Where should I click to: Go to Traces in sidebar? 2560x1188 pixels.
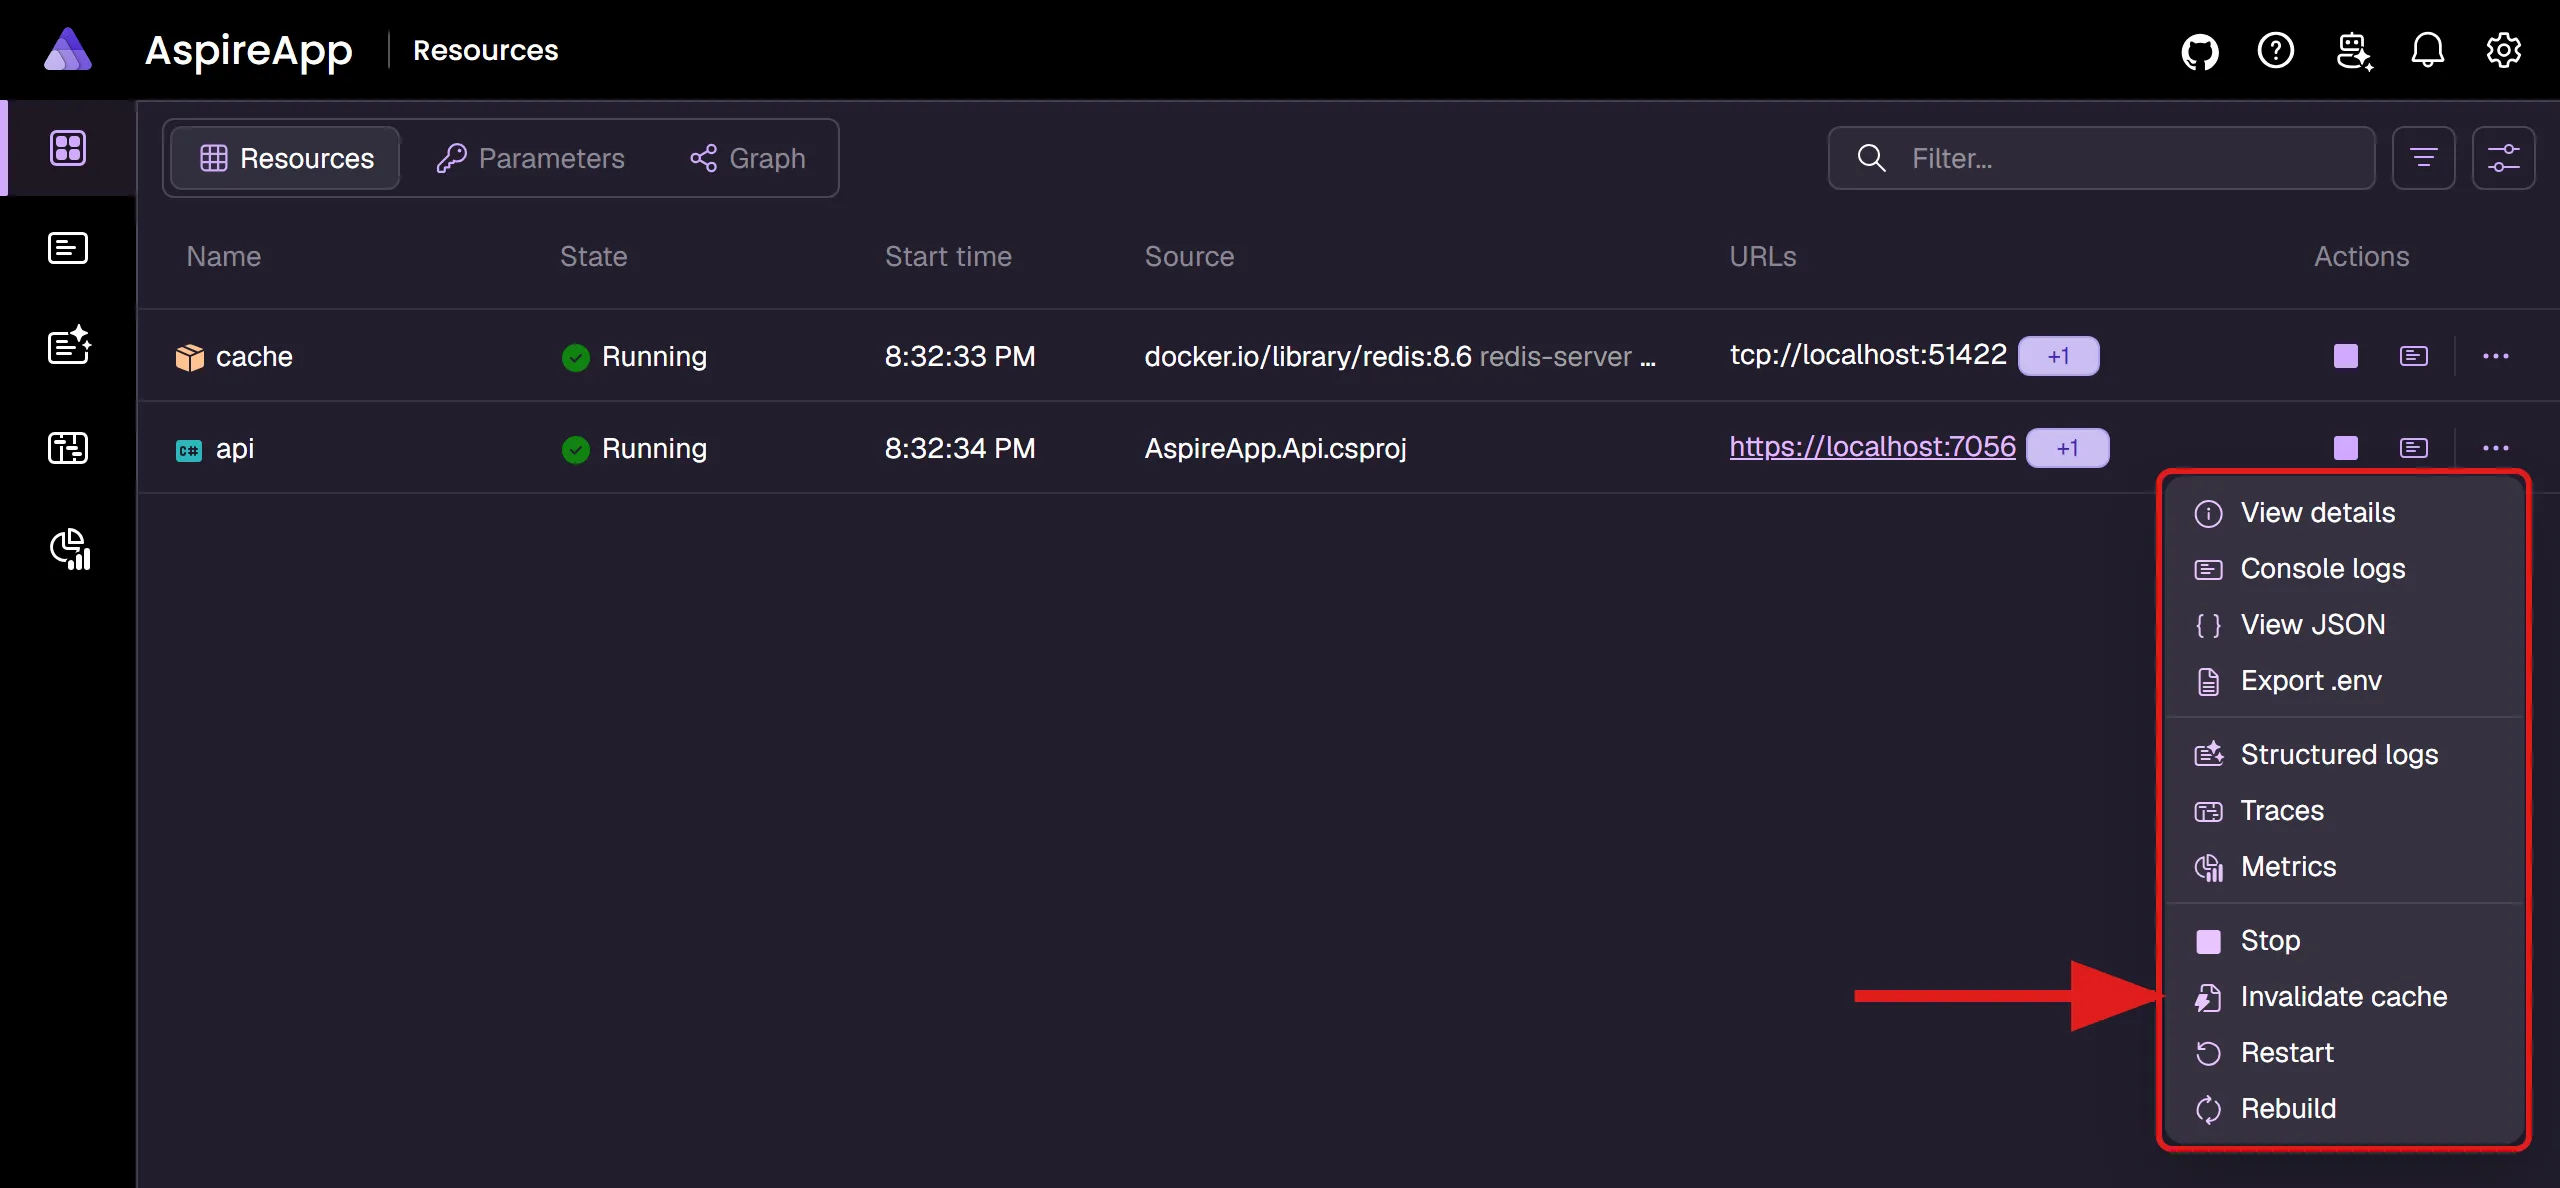[68, 448]
